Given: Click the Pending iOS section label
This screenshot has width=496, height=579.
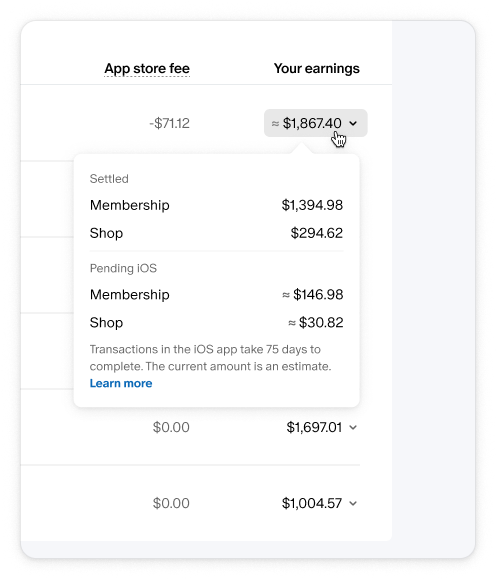Looking at the screenshot, I should pos(123,268).
